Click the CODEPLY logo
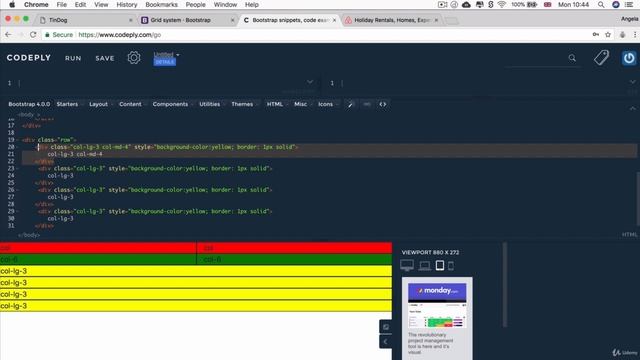 pyautogui.click(x=29, y=58)
